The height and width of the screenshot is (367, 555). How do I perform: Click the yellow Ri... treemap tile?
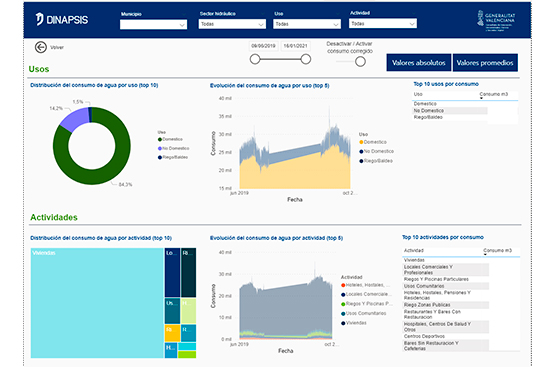click(x=172, y=333)
